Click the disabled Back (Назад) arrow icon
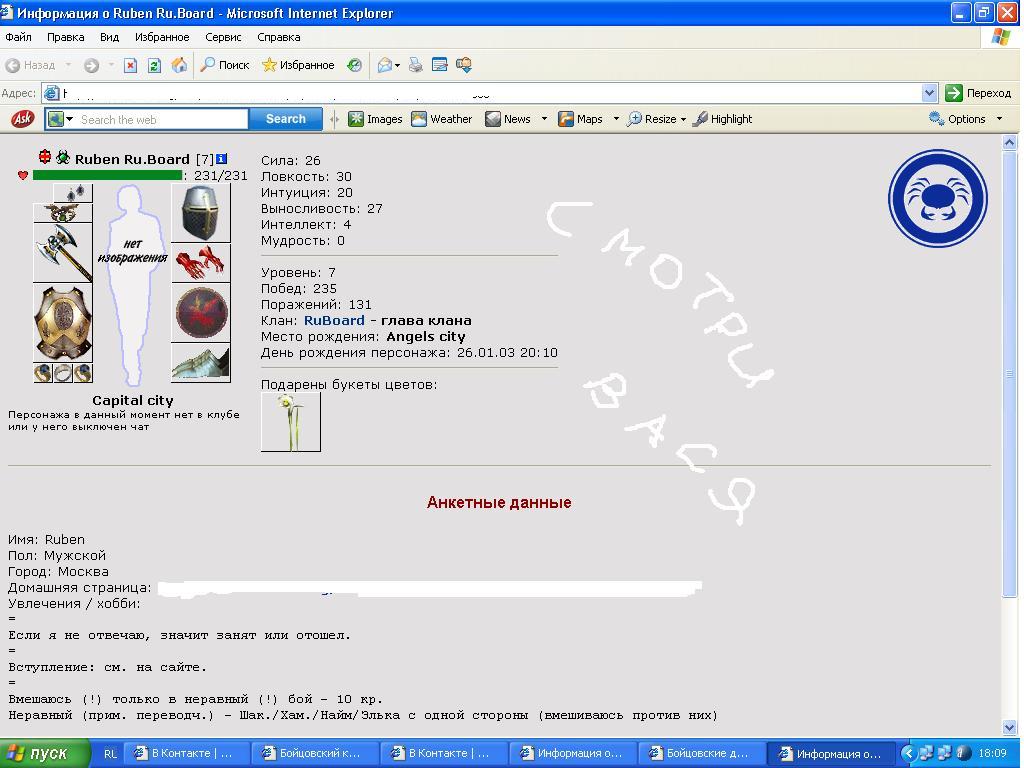Image resolution: width=1024 pixels, height=768 pixels. [x=12, y=65]
